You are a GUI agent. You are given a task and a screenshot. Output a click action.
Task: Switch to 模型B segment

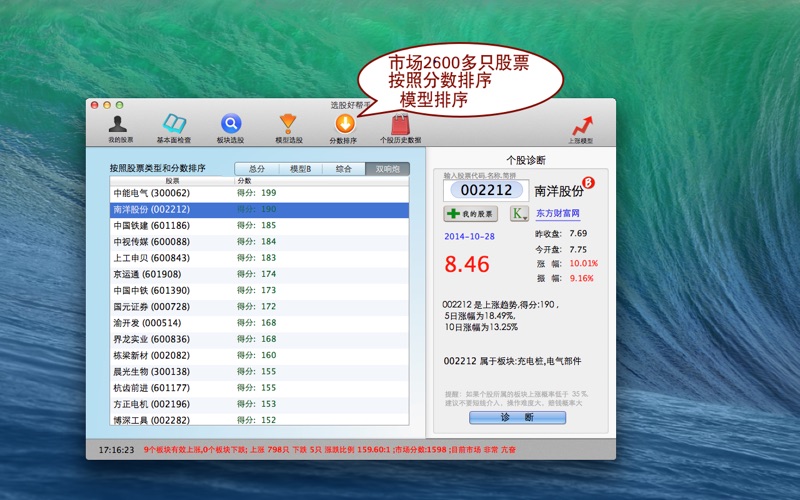point(300,169)
